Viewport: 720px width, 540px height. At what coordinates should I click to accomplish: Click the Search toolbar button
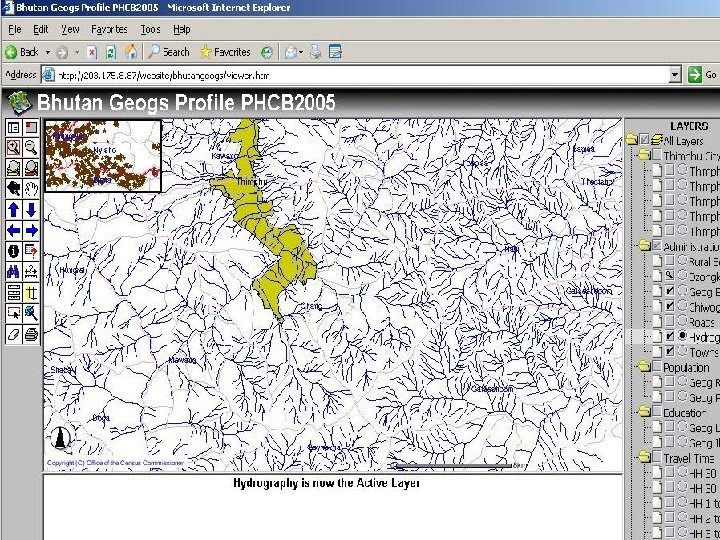[x=169, y=52]
